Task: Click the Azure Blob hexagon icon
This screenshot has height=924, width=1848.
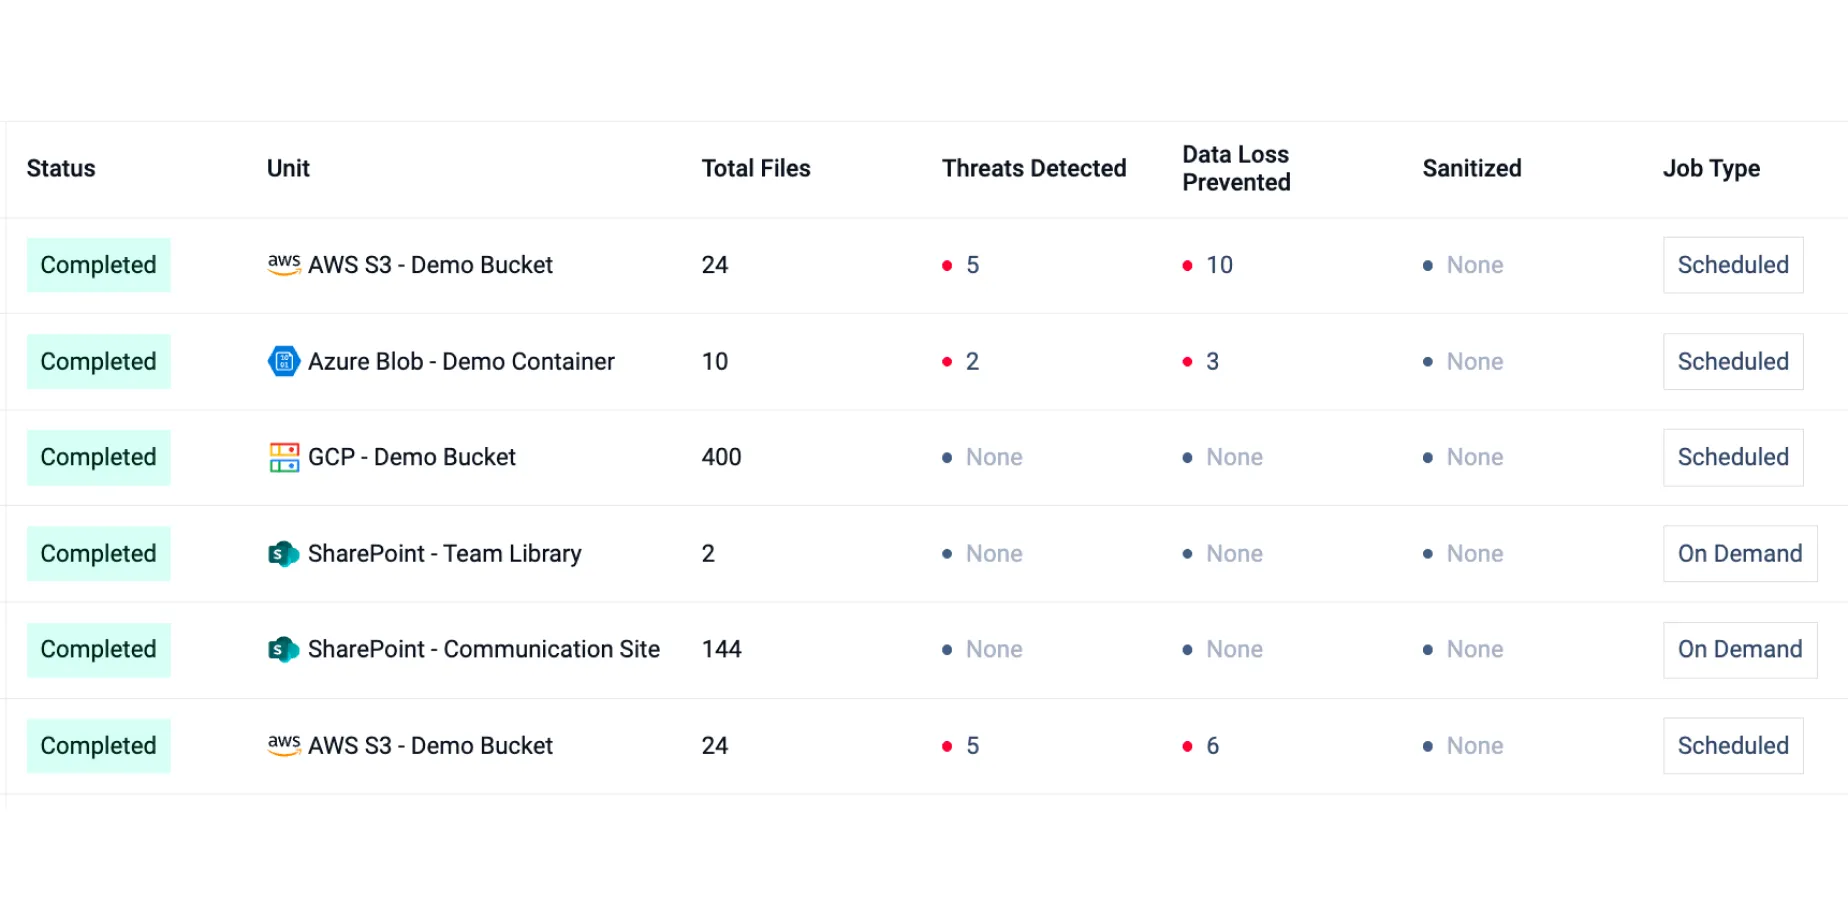Action: pos(284,361)
